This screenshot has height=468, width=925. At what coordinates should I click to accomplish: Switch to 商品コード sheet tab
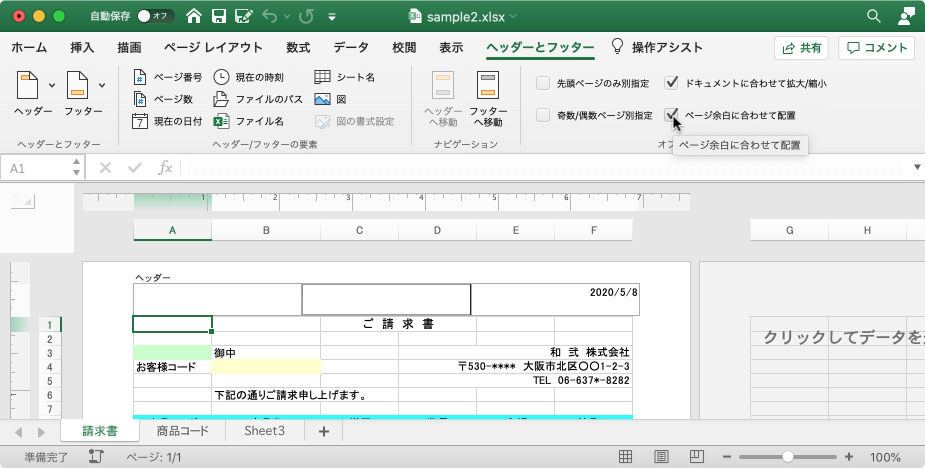tap(182, 431)
